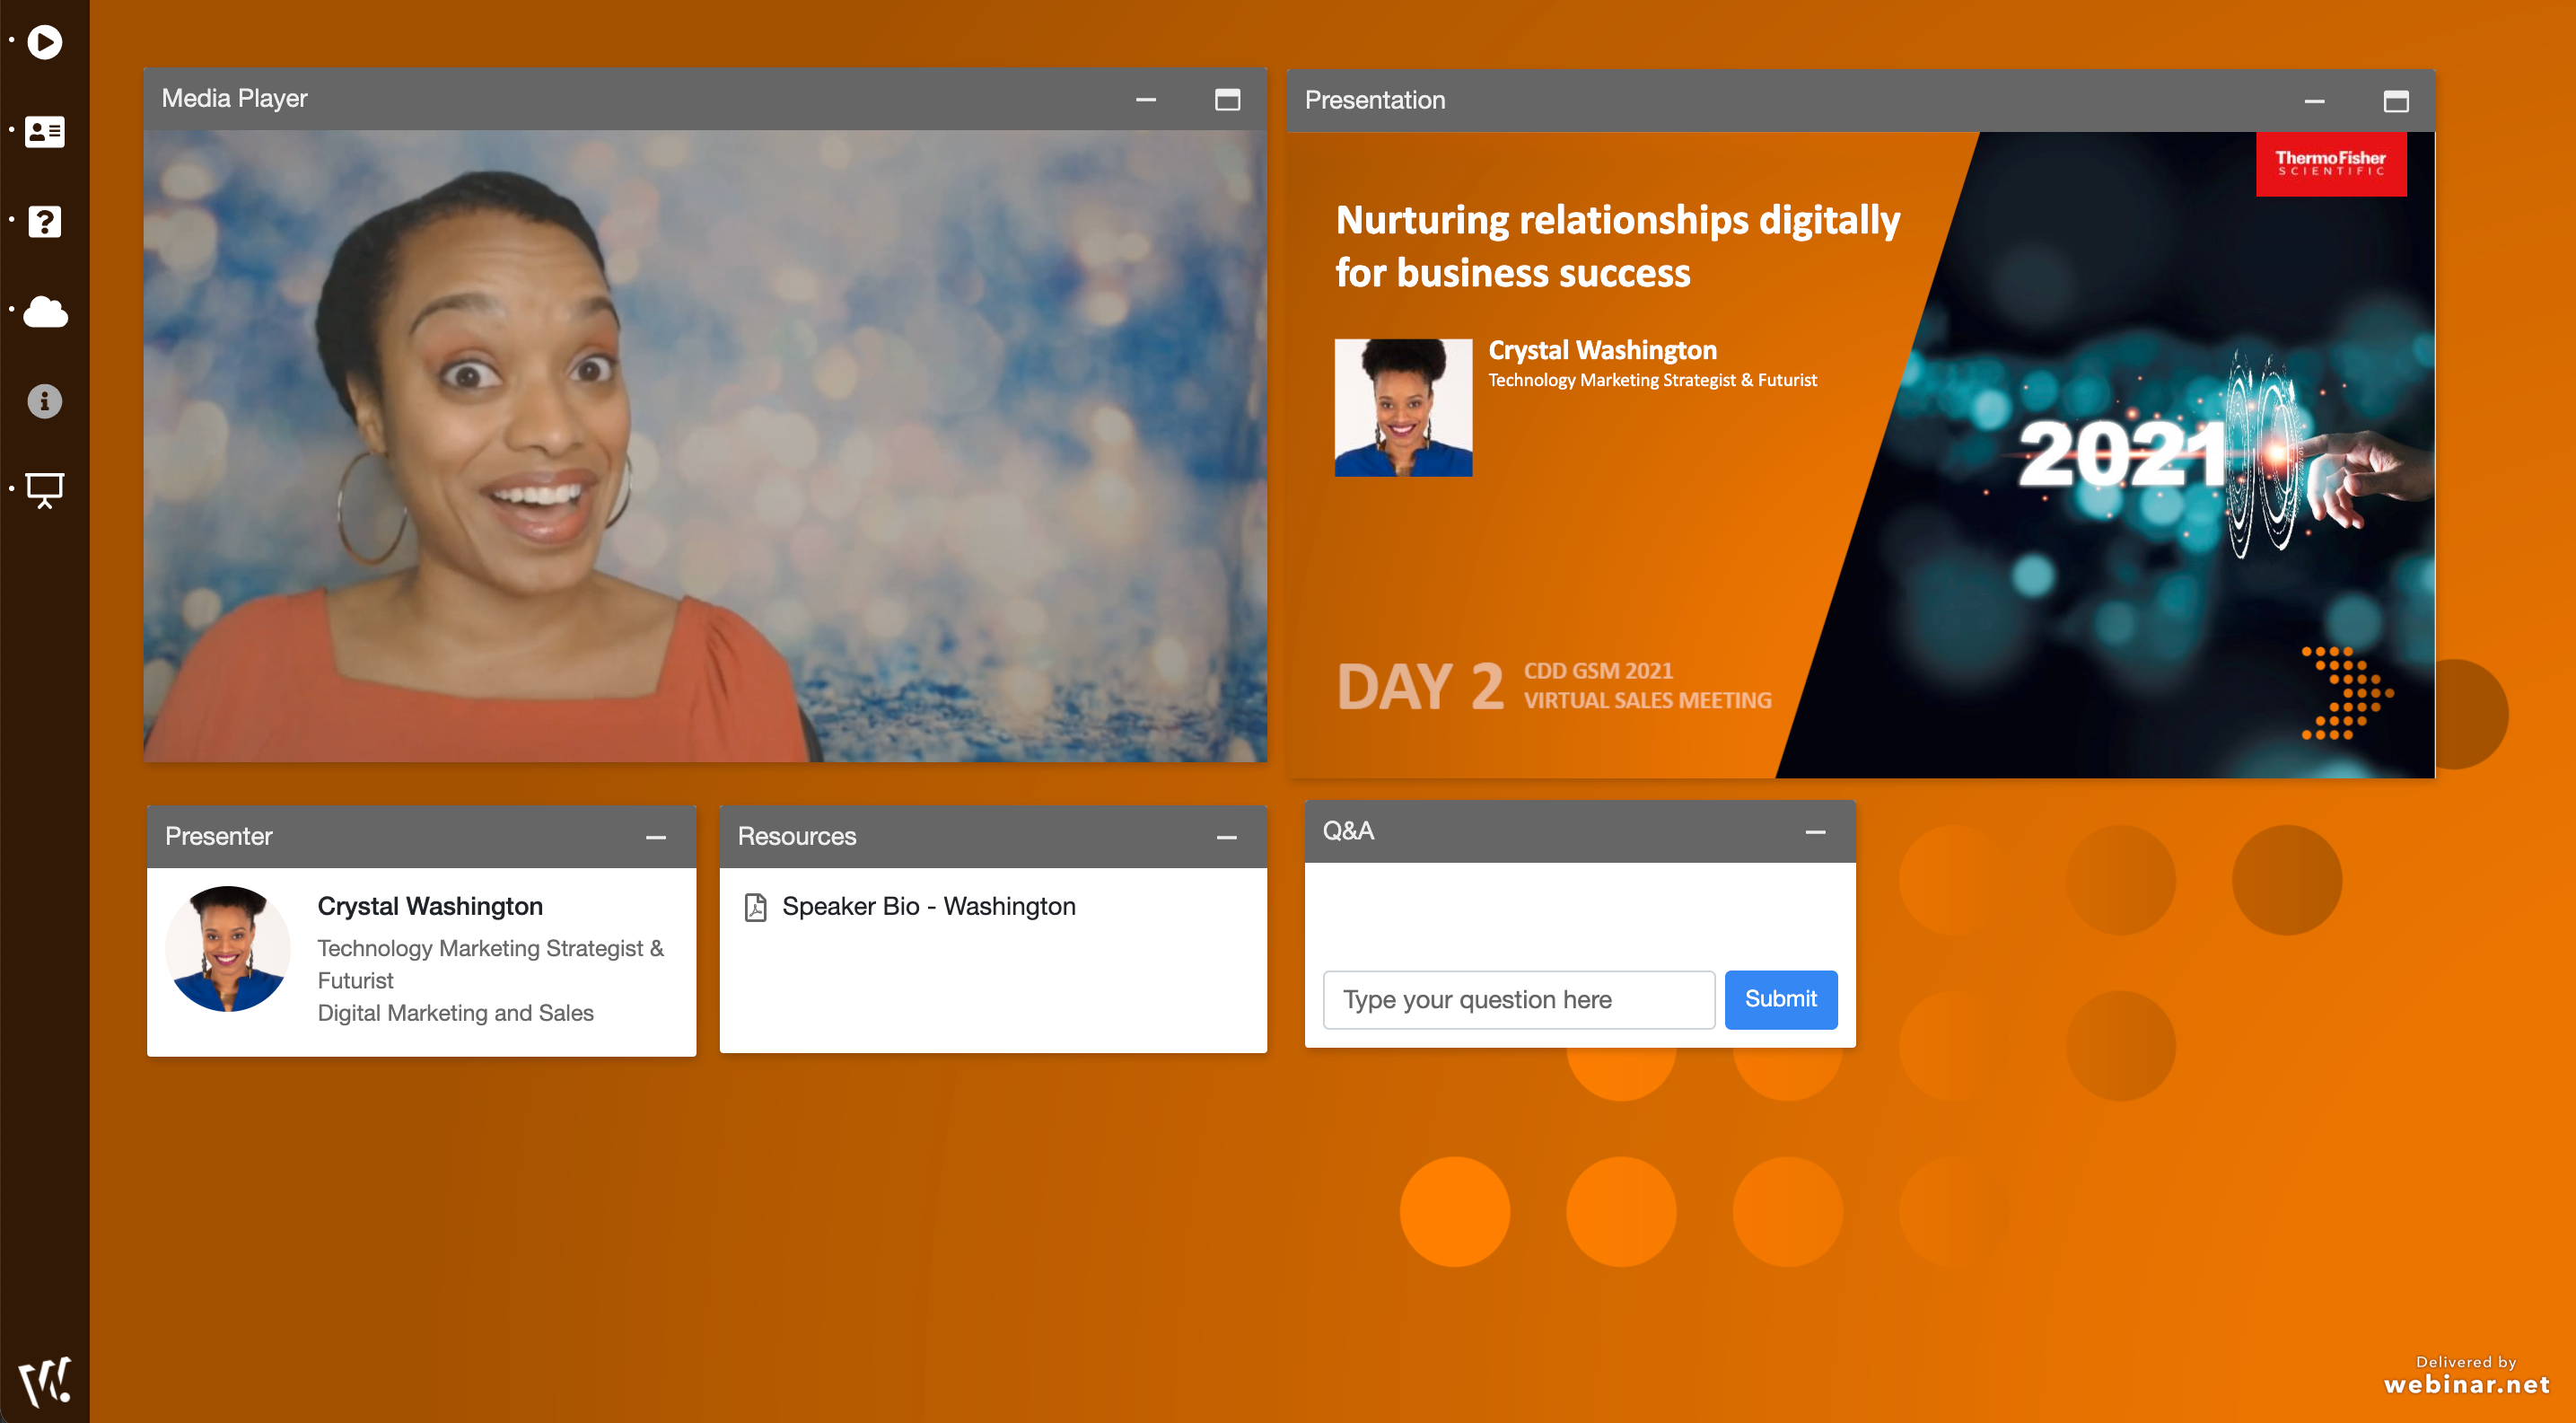Click the webinar.net logo icon bottom-left
Screen dimensions: 2576x1423
(x=48, y=1379)
